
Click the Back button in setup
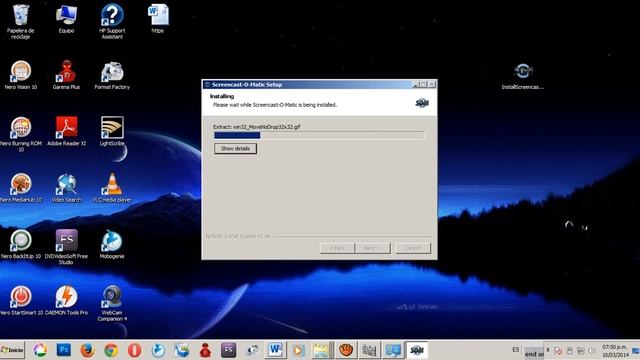(337, 248)
